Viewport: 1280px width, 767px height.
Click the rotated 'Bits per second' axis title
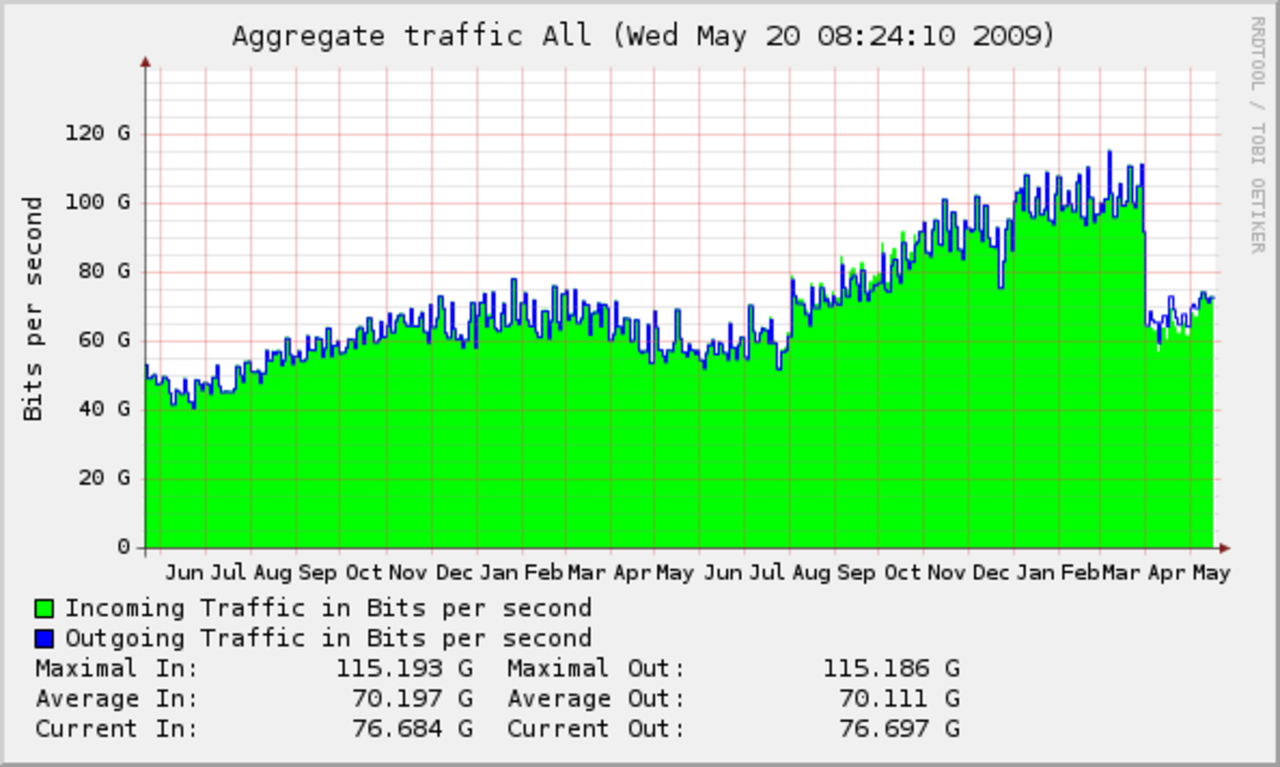(x=33, y=308)
